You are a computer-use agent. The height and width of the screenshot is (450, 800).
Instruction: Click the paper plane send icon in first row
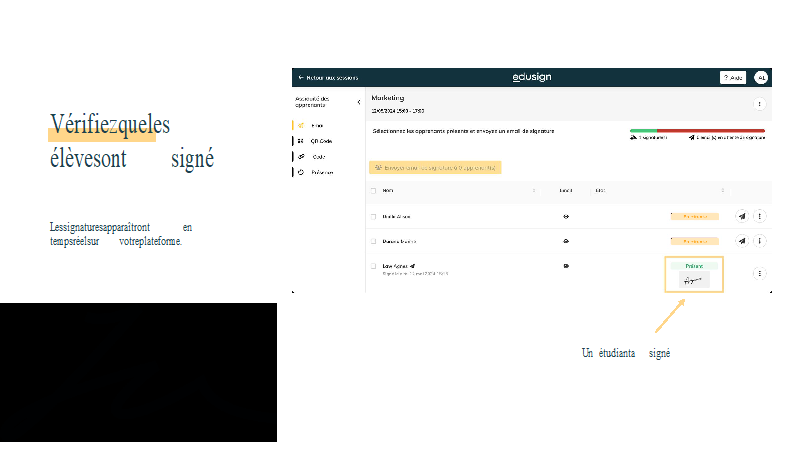pyautogui.click(x=741, y=215)
